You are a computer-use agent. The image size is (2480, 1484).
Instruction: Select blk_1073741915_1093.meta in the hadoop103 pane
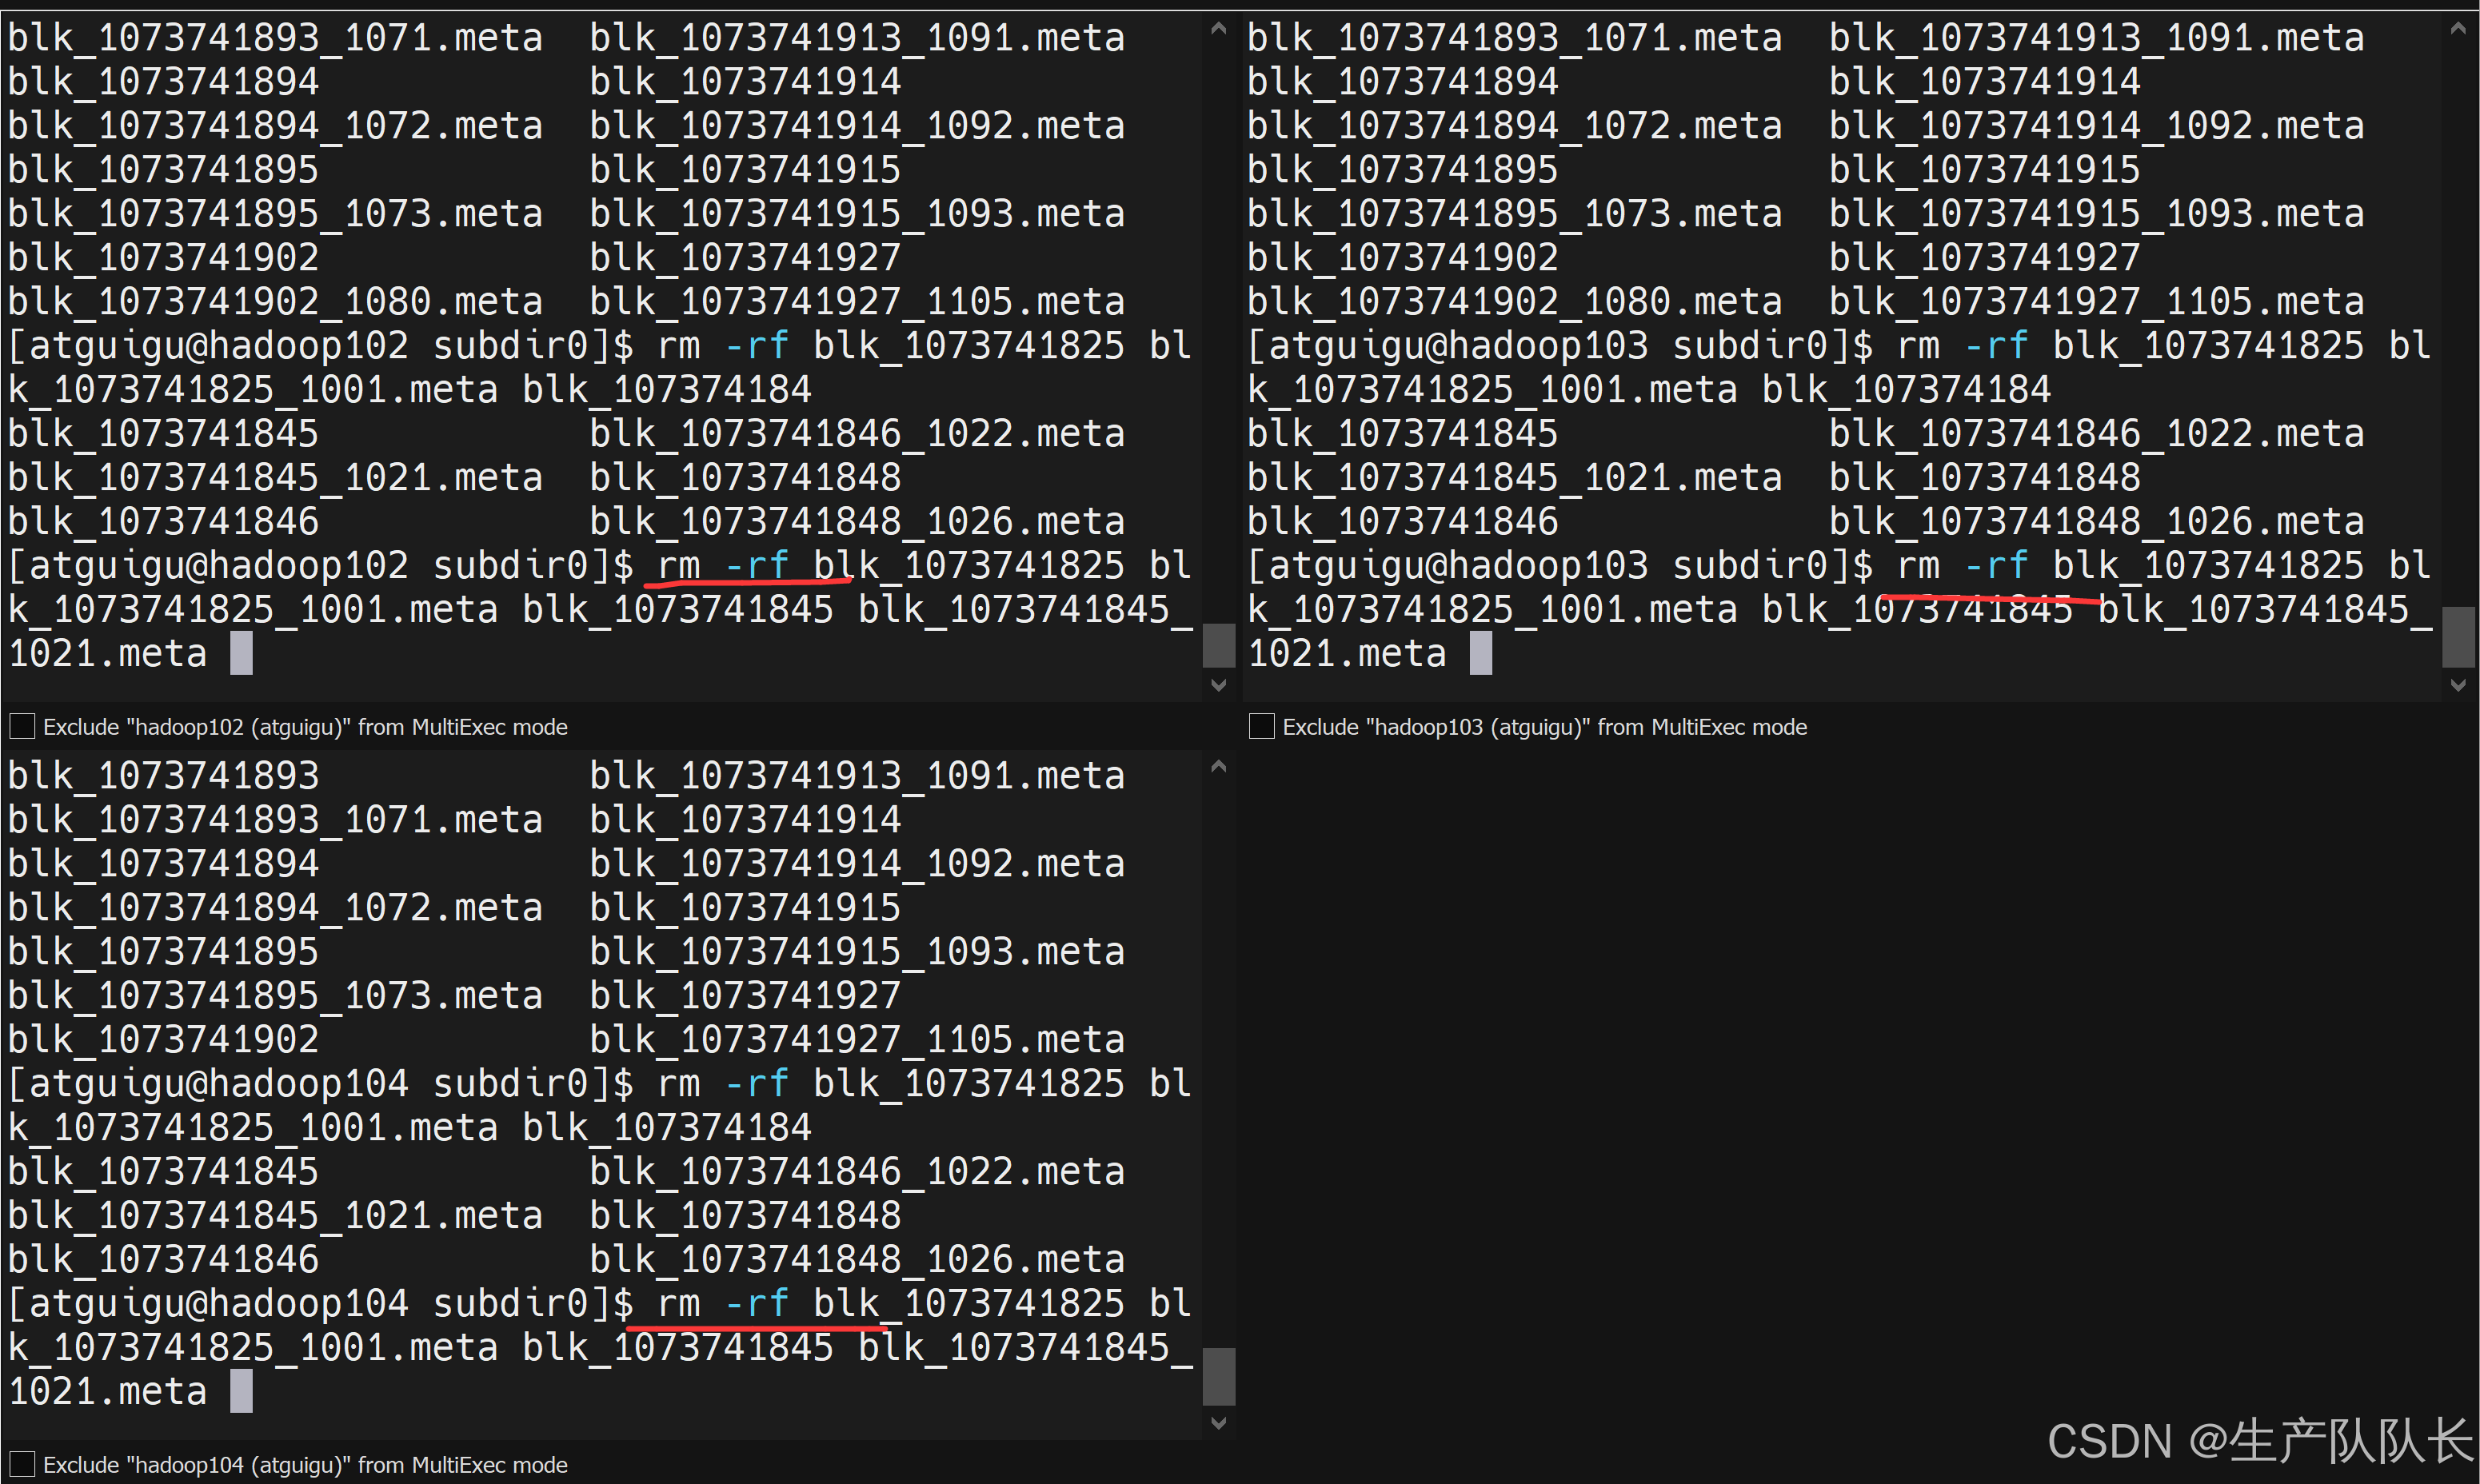(2097, 214)
